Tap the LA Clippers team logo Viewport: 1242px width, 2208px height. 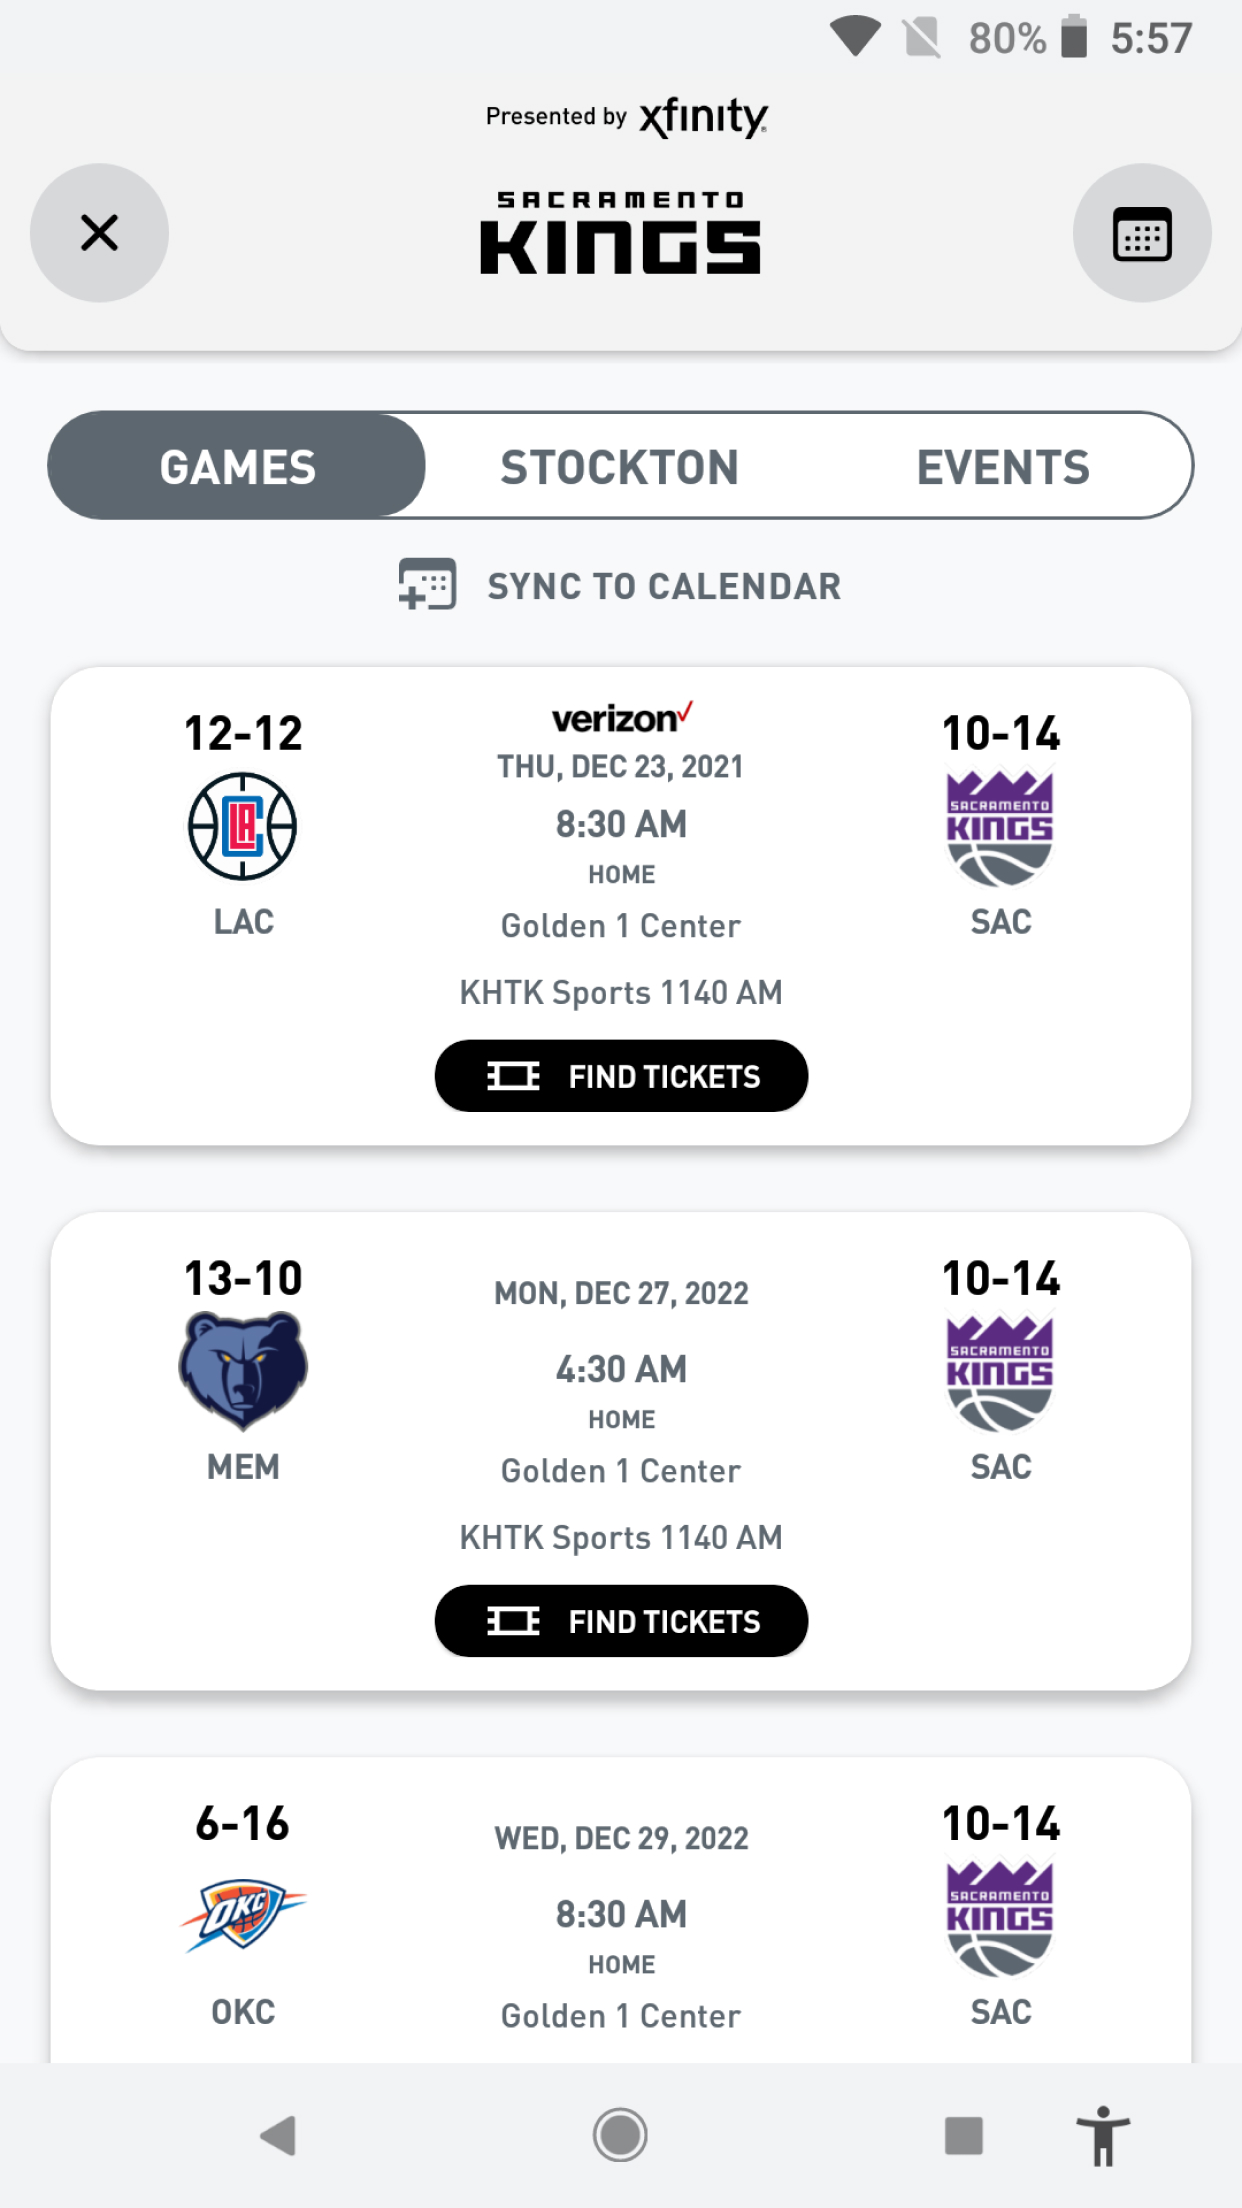tap(243, 827)
